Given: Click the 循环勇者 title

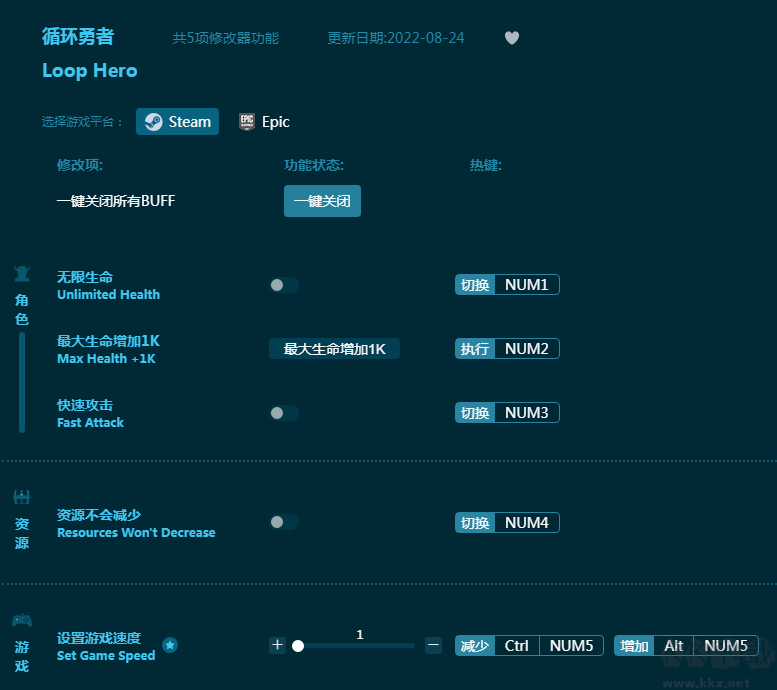Looking at the screenshot, I should click(78, 37).
